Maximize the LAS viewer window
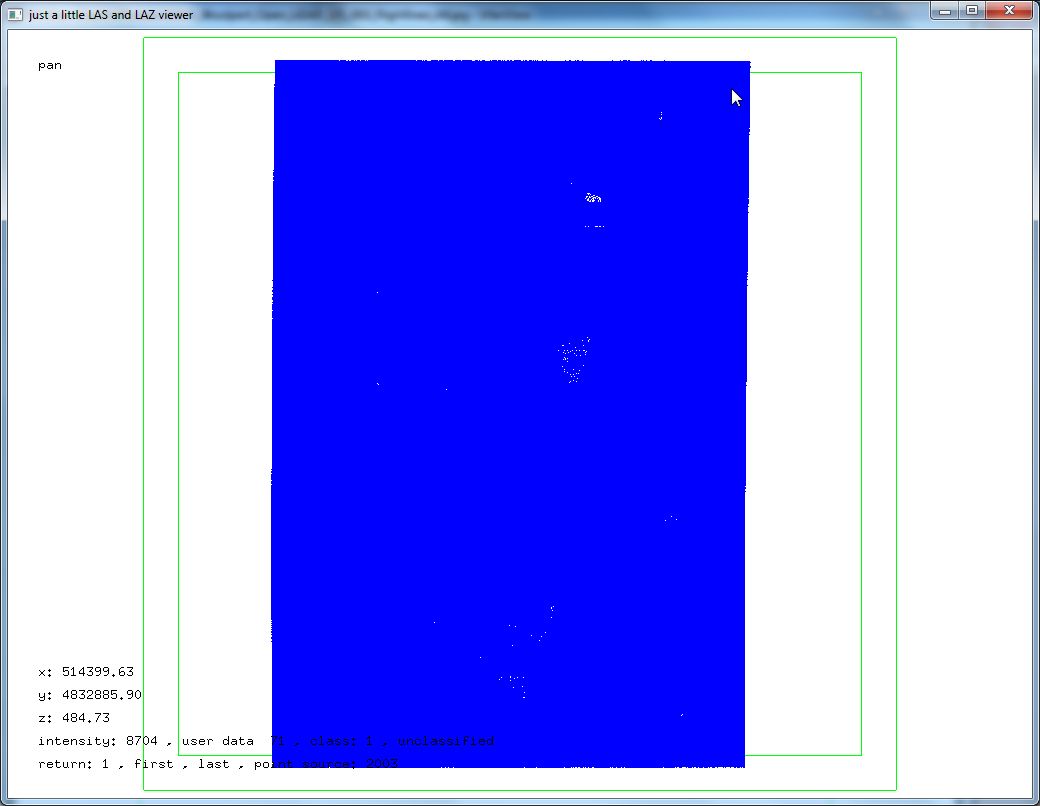This screenshot has height=806, width=1040. (x=971, y=10)
